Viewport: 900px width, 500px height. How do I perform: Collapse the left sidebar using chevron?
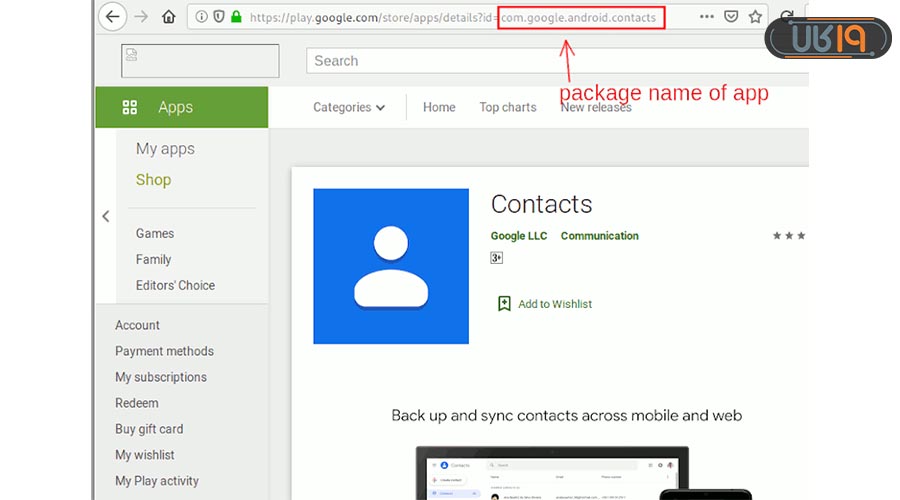[106, 216]
